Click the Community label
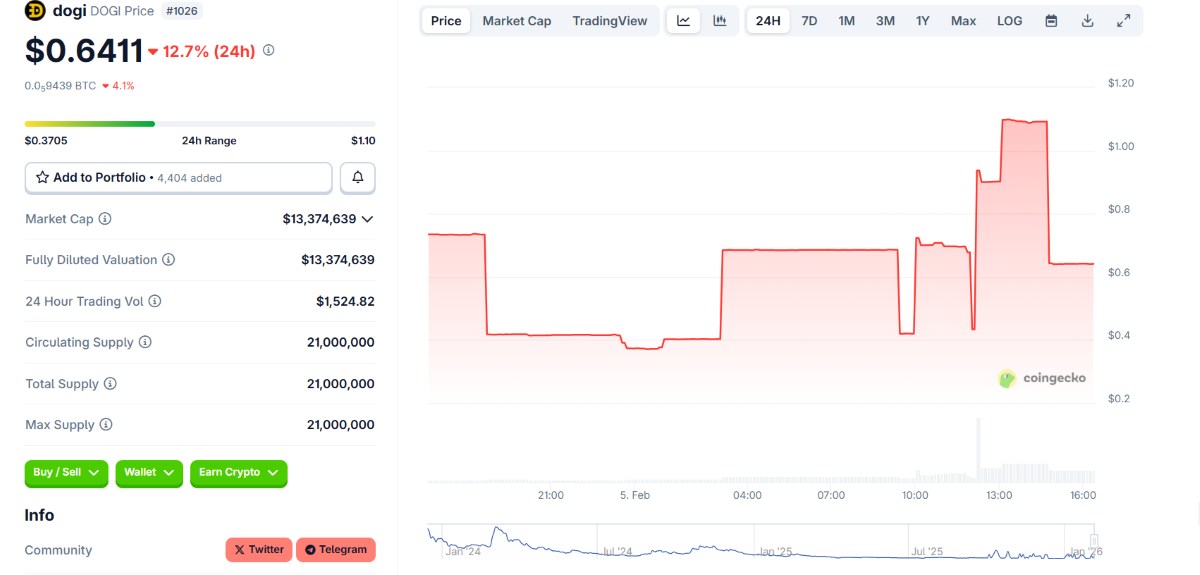 [x=58, y=550]
